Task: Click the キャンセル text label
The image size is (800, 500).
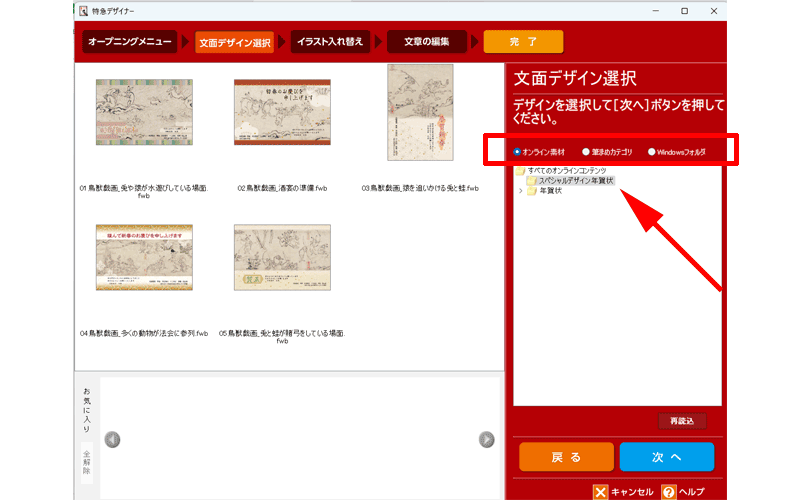Action: coord(632,492)
